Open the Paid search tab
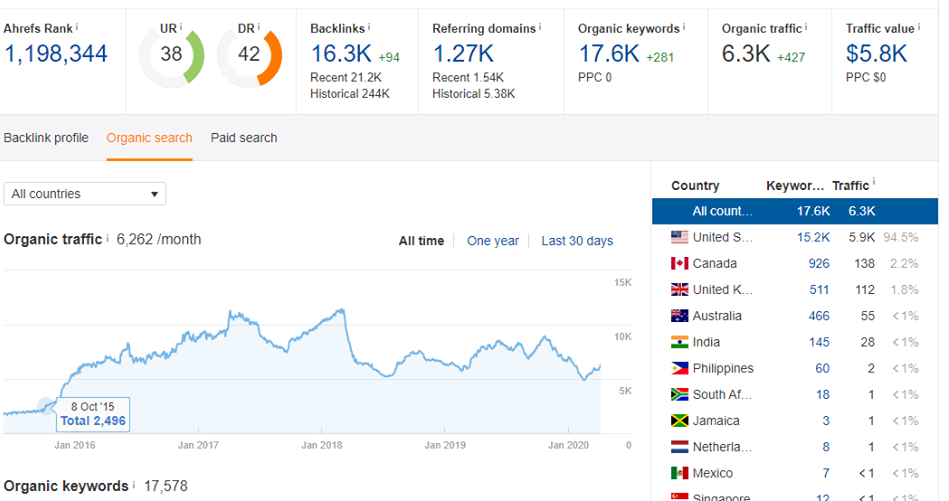Screen dimensions: 949x501 [244, 138]
